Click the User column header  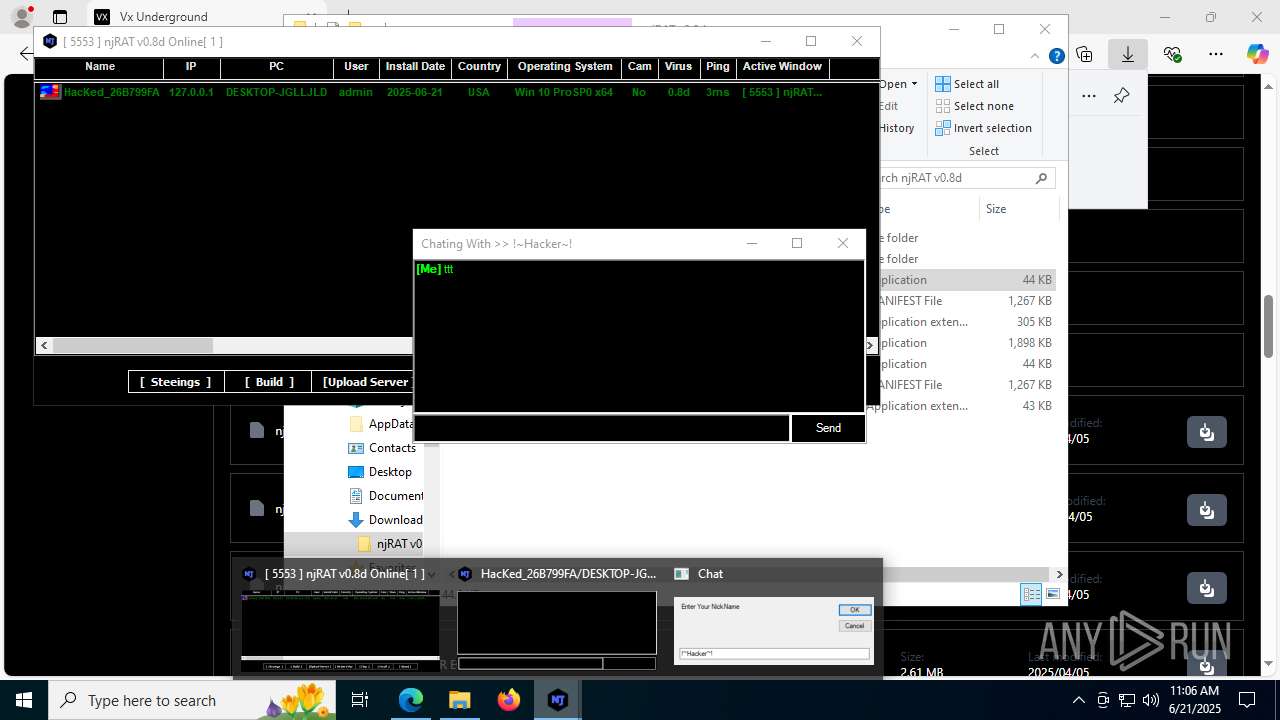[x=356, y=67]
